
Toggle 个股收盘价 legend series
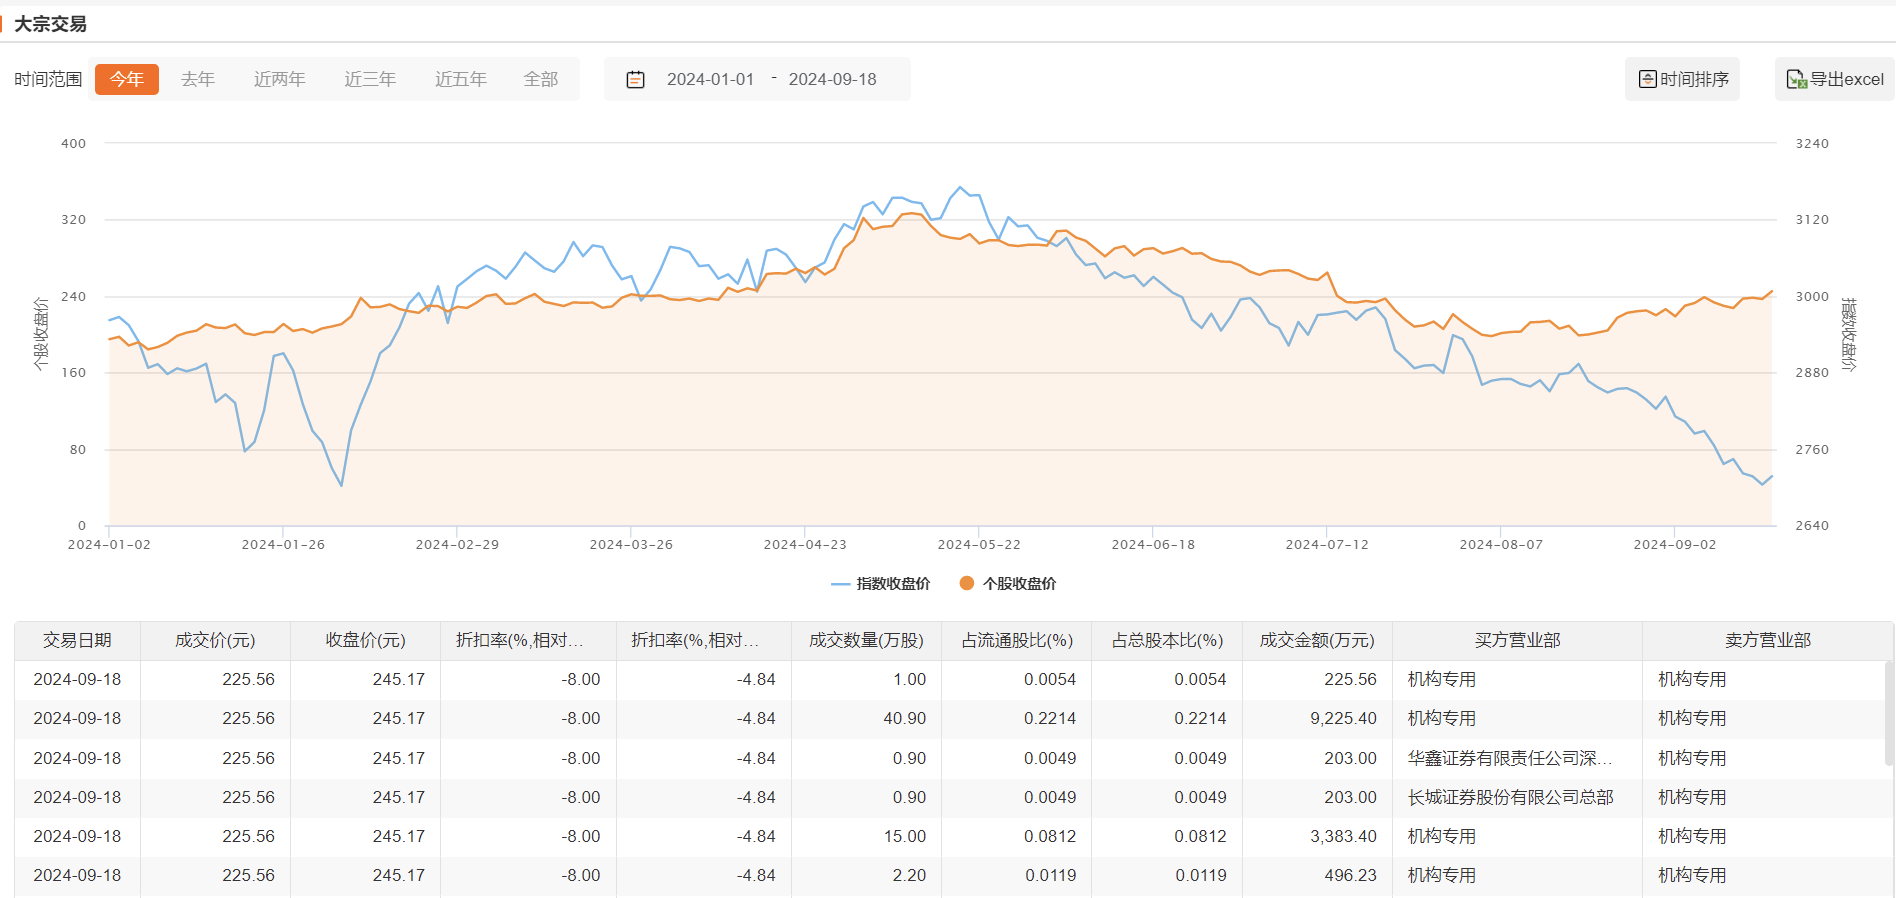coord(1008,584)
